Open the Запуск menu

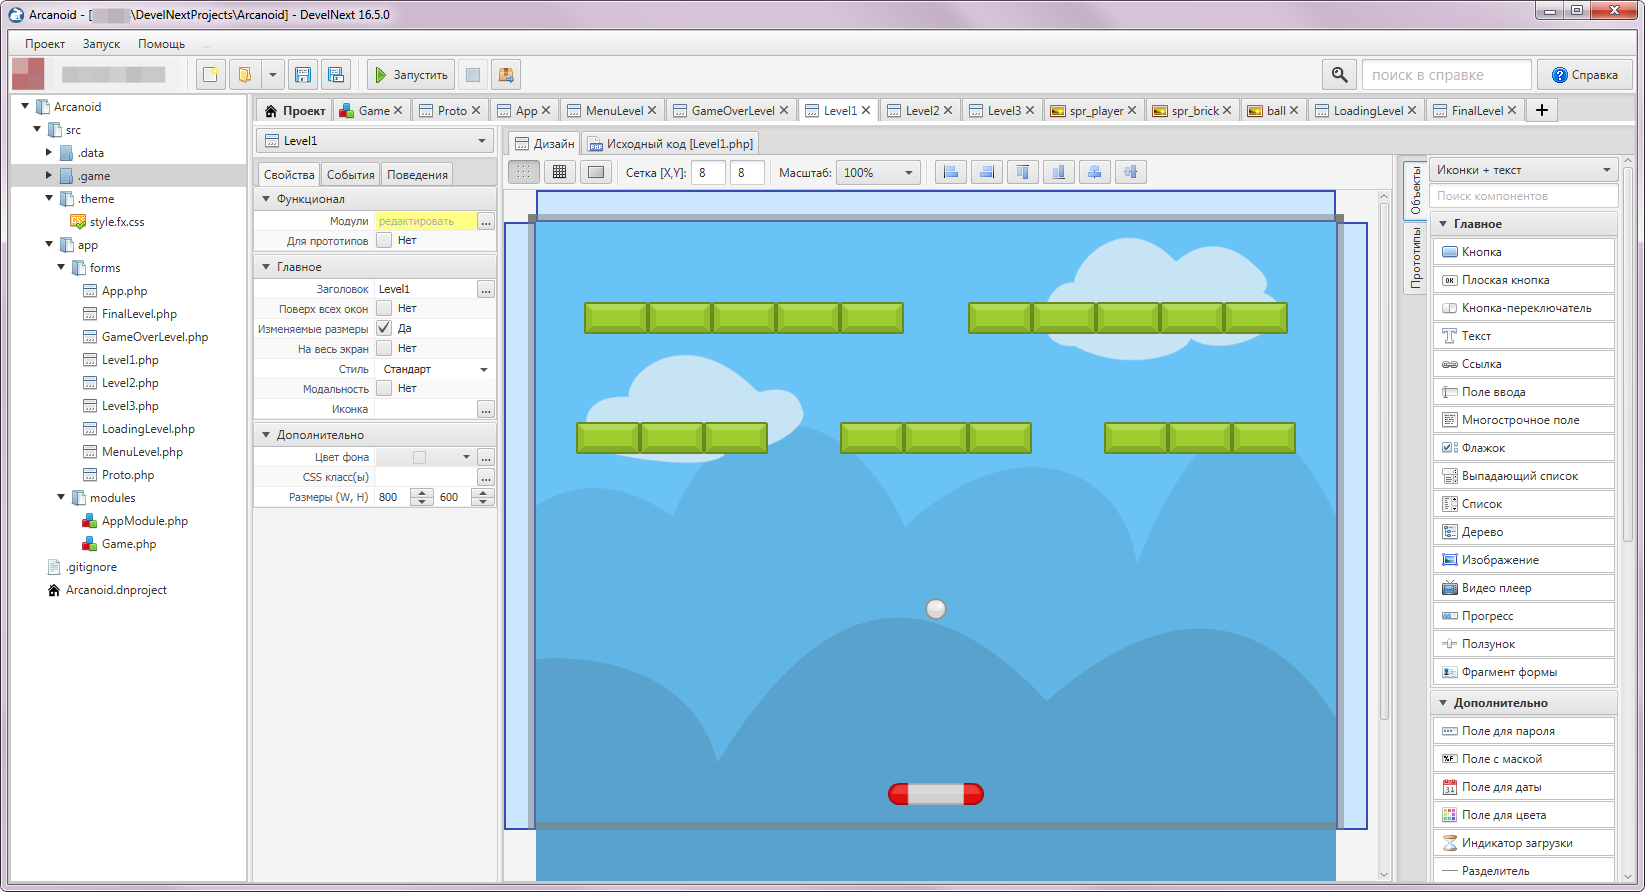pyautogui.click(x=101, y=44)
